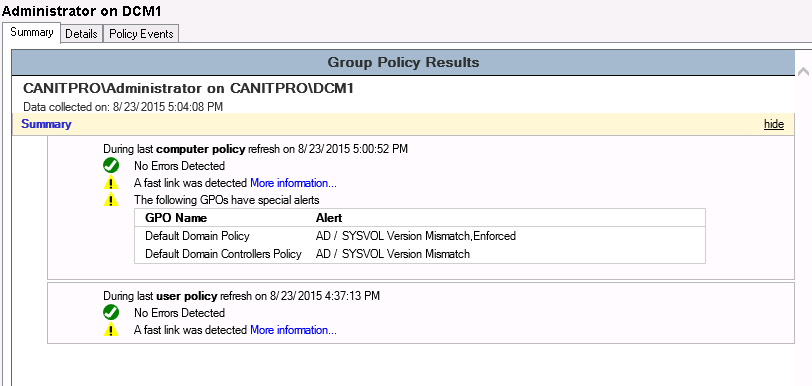The image size is (812, 386).
Task: Click the warning icon beside GPO special alerts
Action: (111, 199)
